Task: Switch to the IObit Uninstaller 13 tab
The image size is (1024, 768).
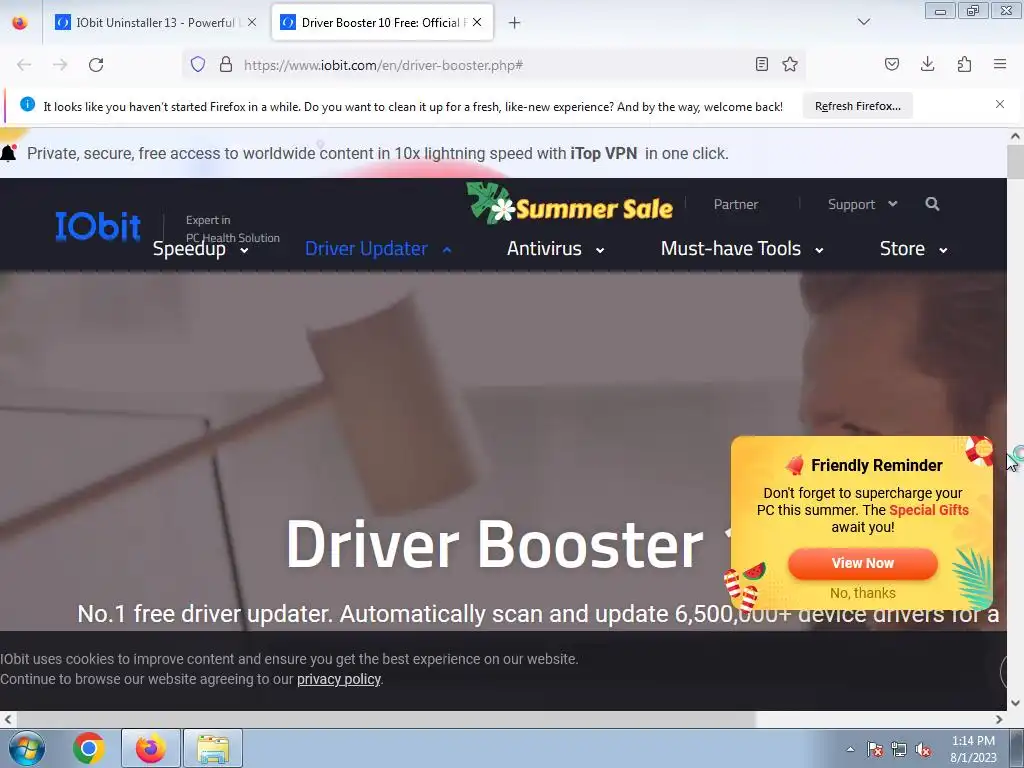Action: coord(155,22)
